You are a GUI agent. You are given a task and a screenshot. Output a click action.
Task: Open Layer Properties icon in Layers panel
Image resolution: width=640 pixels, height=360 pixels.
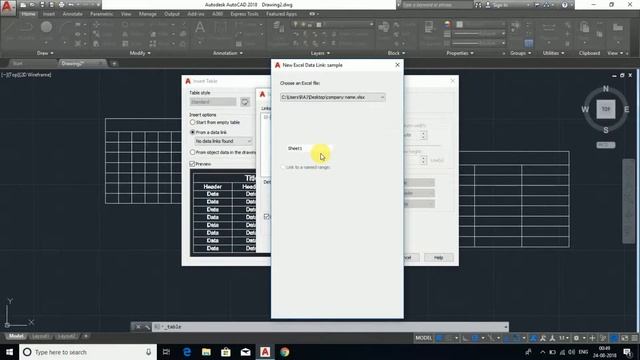pyautogui.click(x=279, y=27)
